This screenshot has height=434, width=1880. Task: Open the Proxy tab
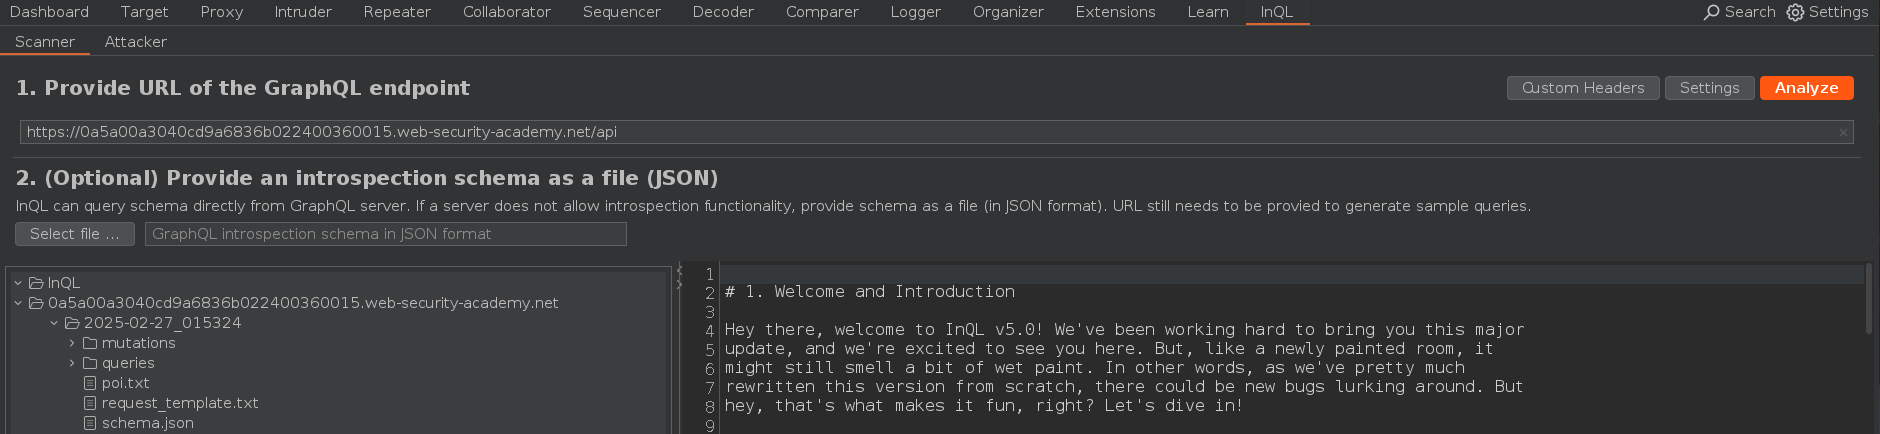[x=222, y=12]
